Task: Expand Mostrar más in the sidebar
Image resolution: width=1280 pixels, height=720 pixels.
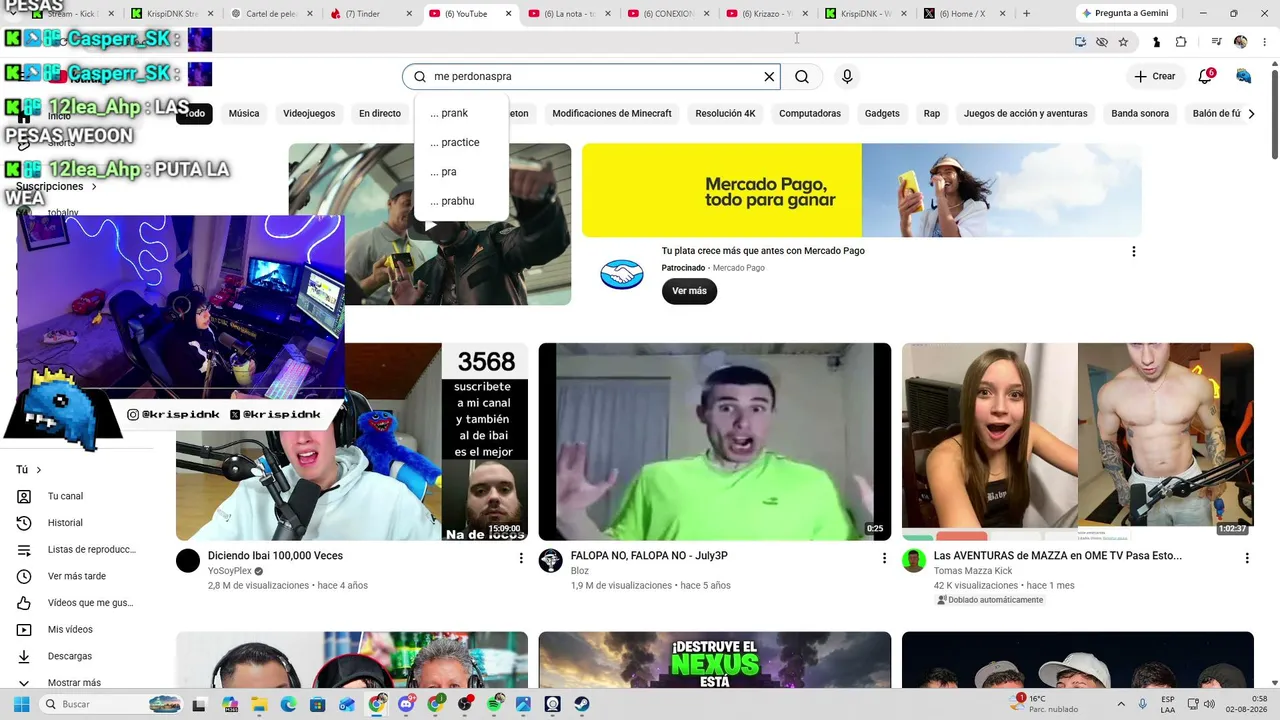Action: point(79,682)
